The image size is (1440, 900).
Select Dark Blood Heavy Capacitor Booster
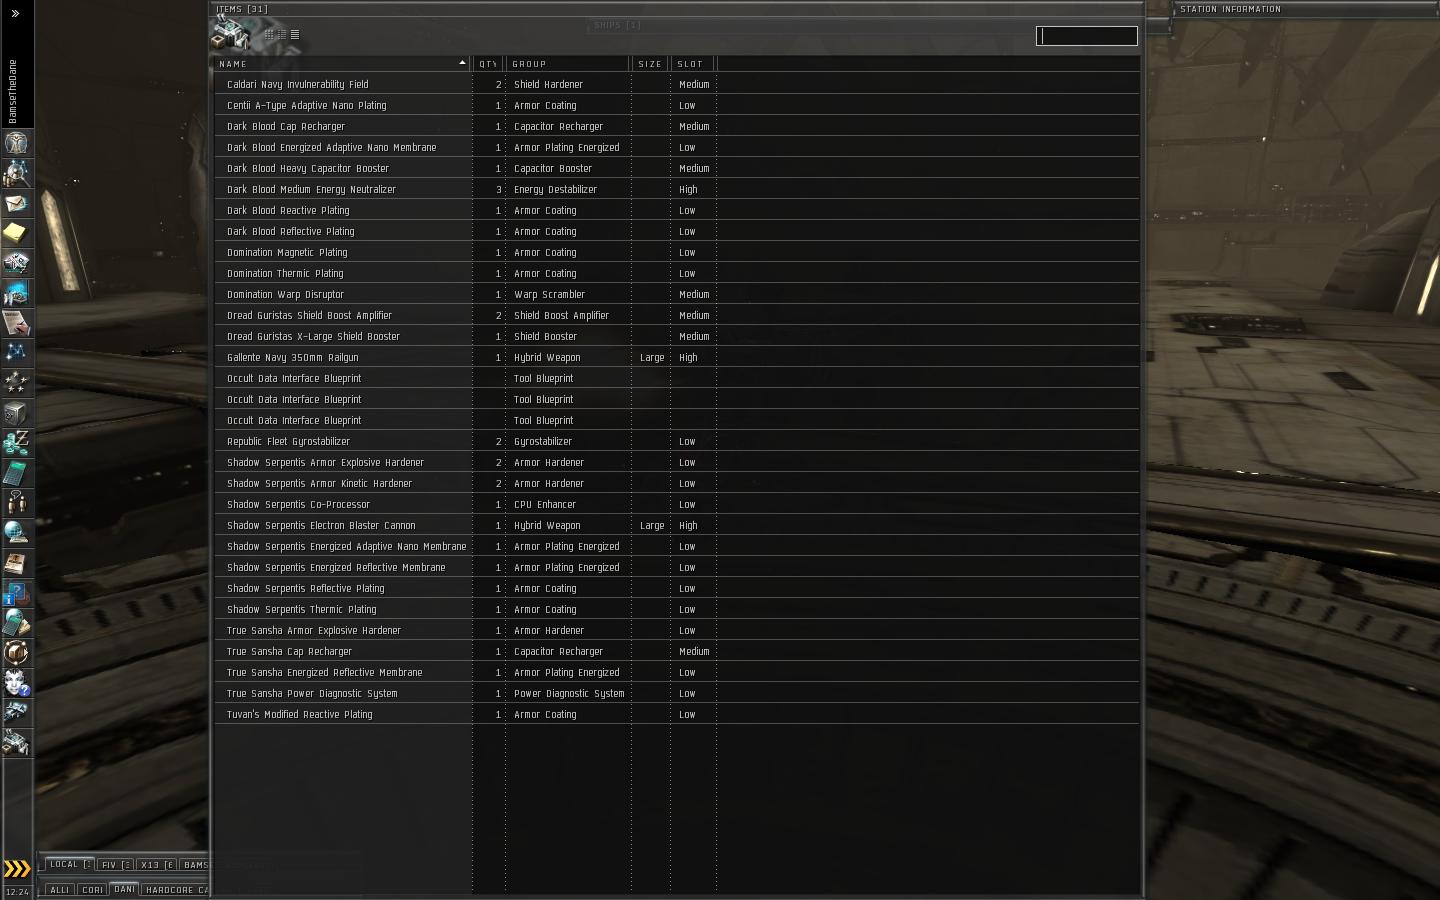point(676,168)
